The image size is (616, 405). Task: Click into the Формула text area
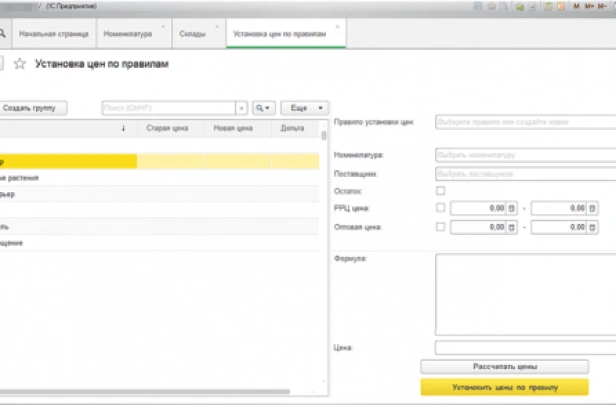tap(525, 294)
